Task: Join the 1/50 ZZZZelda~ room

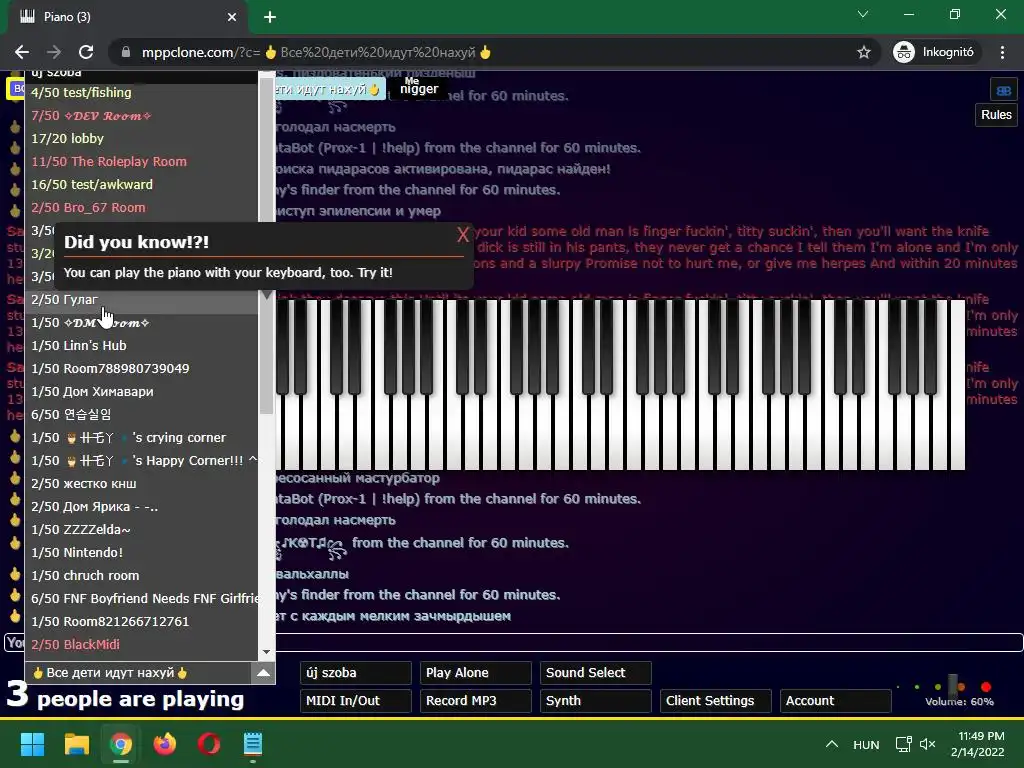Action: point(142,530)
